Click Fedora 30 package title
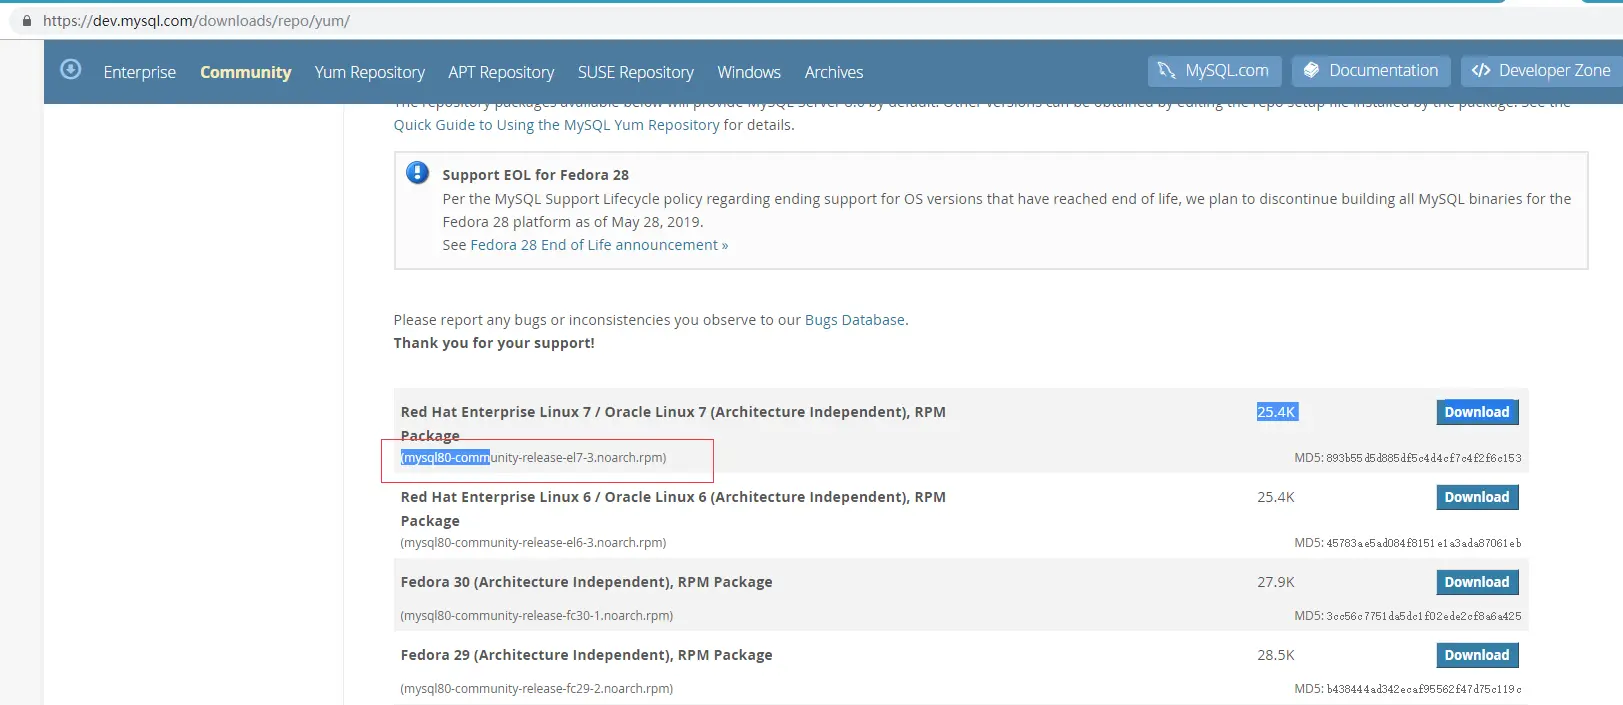 pyautogui.click(x=586, y=582)
